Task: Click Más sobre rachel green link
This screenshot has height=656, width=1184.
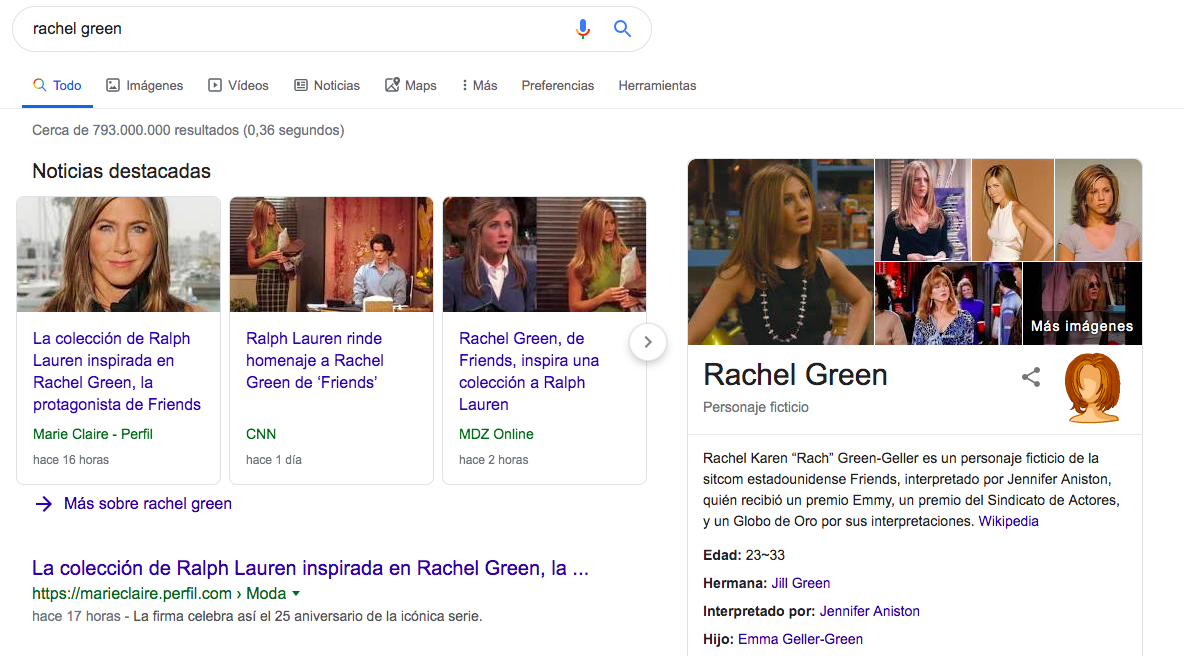Action: (x=147, y=504)
